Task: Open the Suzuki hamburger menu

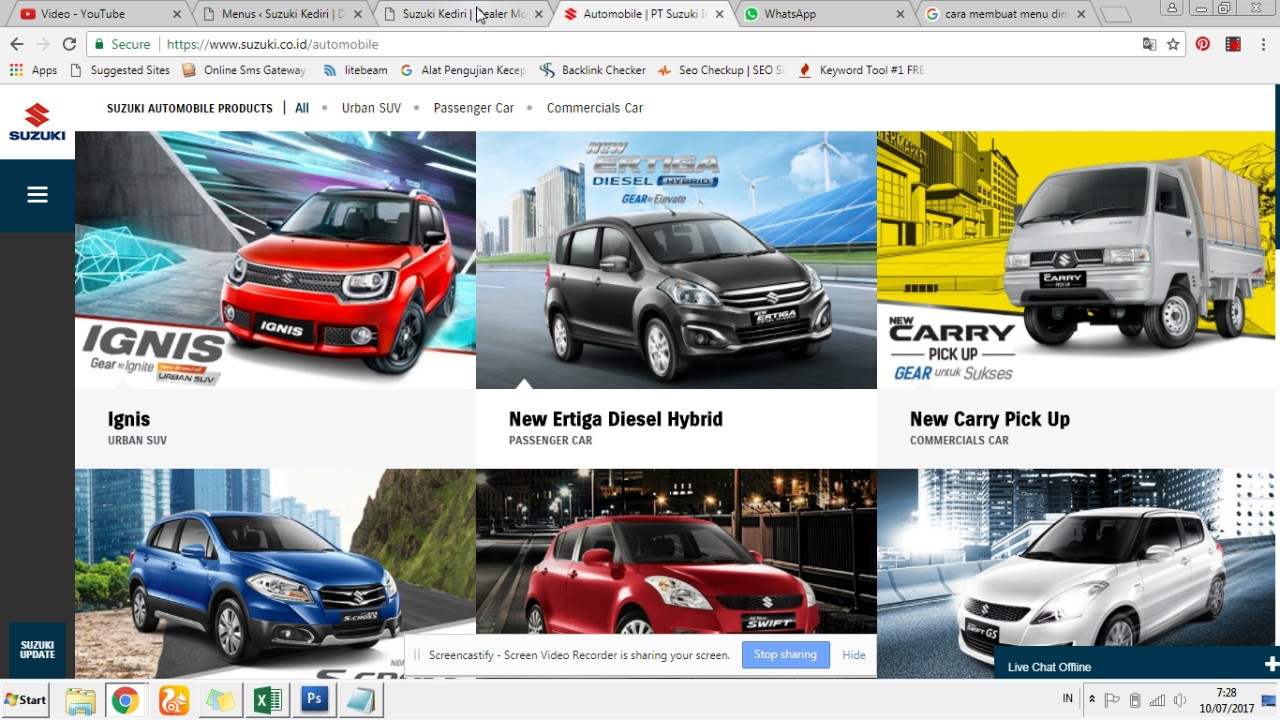Action: point(37,195)
